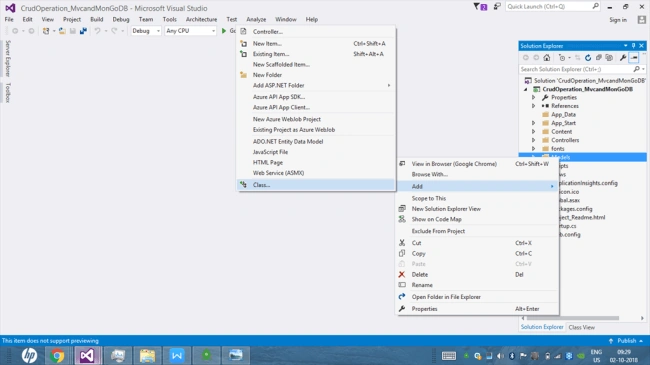Open the Build menu in menu bar
Screen dimensions: 650x365
click(x=97, y=19)
